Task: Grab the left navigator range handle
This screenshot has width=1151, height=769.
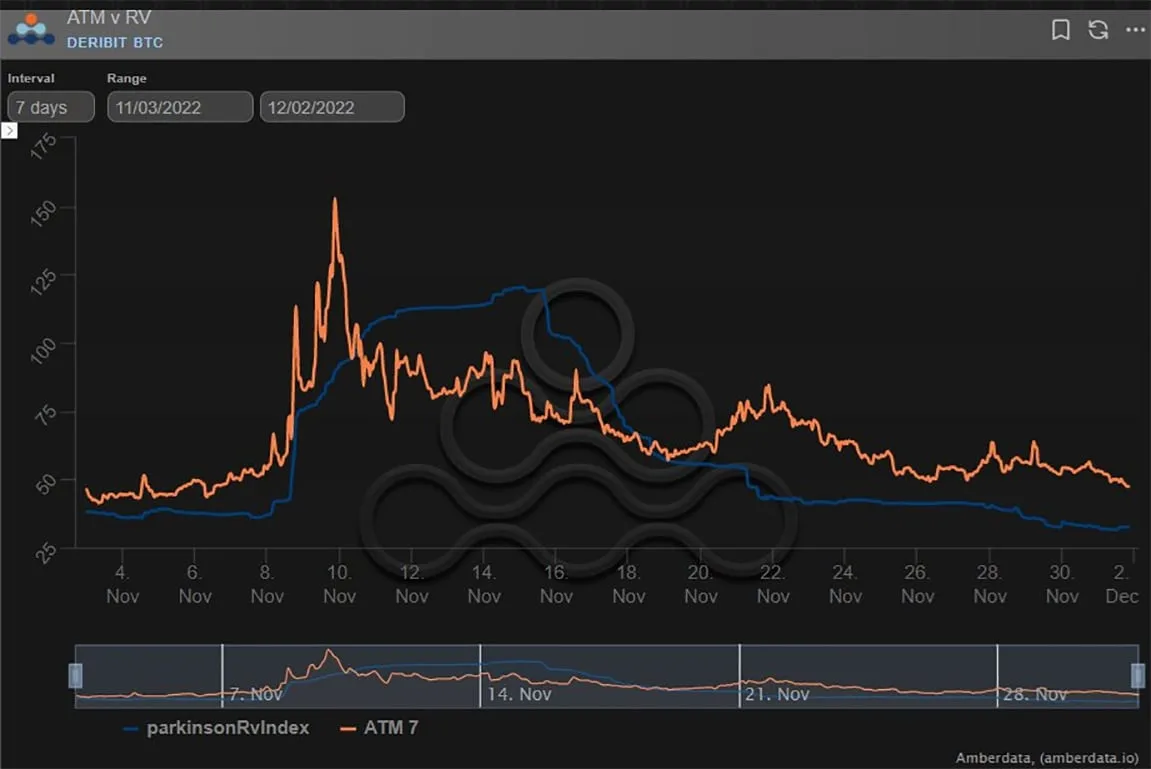Action: tap(76, 676)
